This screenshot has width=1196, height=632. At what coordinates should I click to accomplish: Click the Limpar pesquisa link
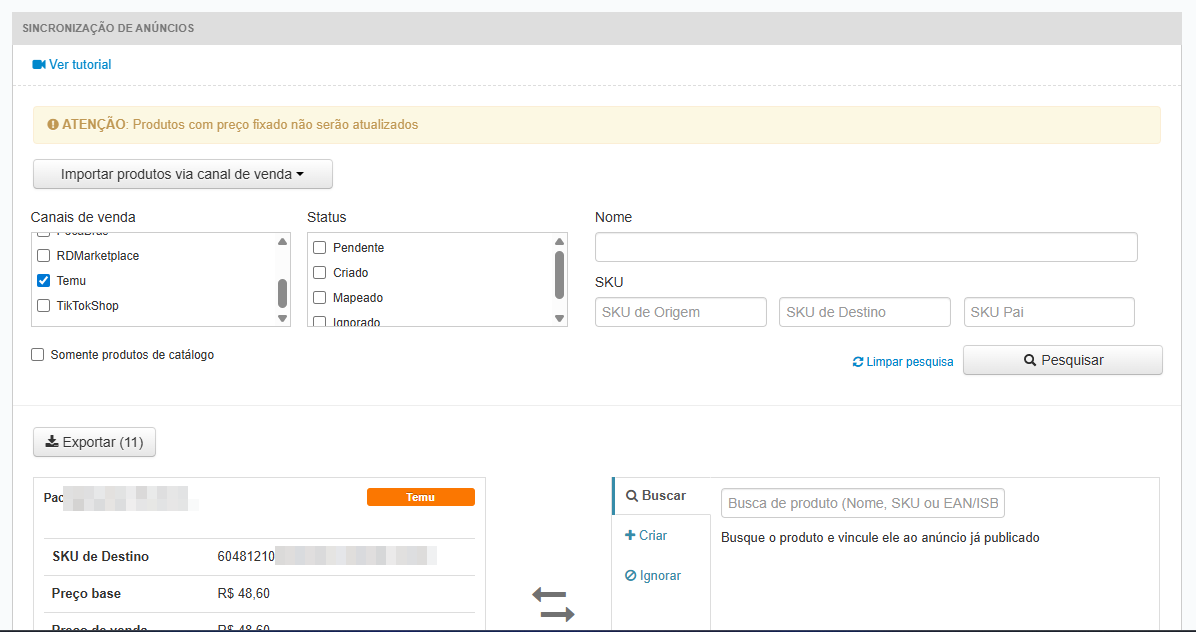[902, 362]
